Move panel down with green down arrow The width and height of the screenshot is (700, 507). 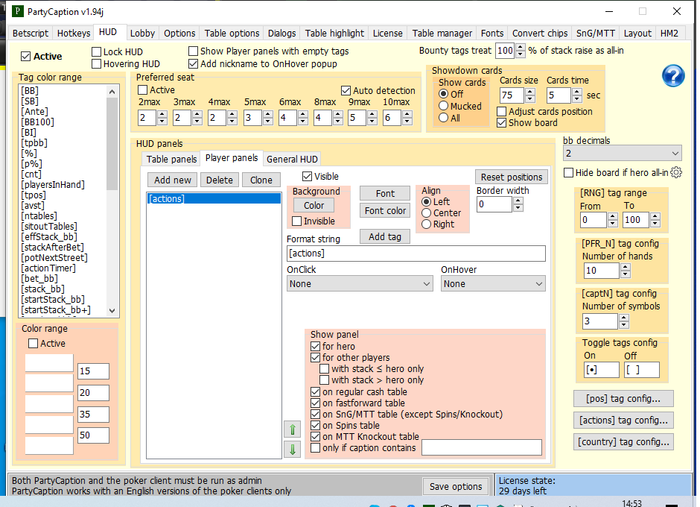(x=293, y=449)
